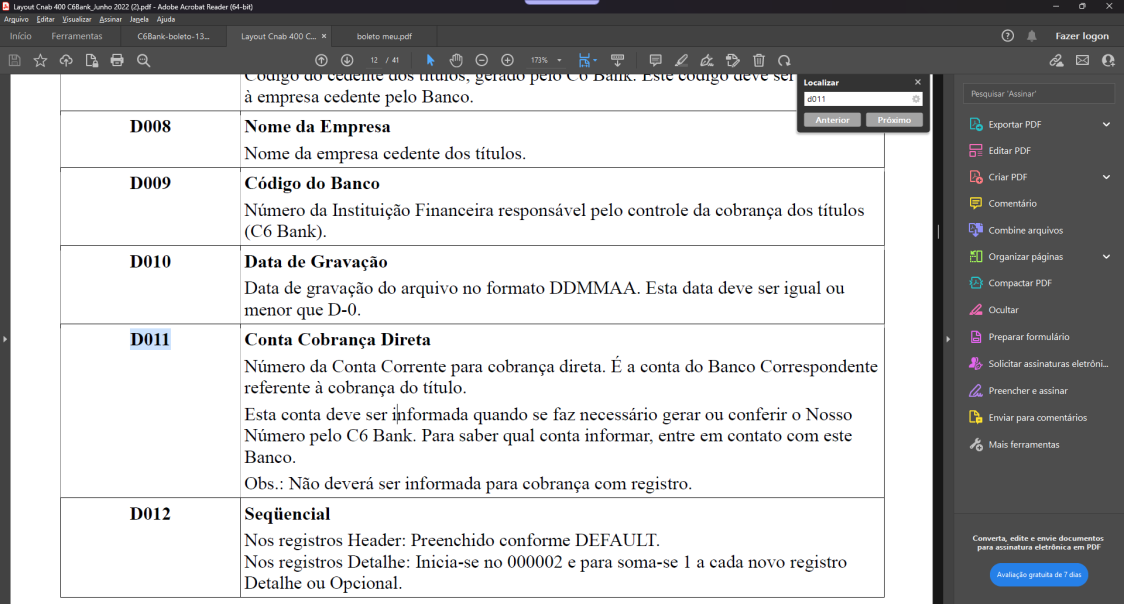Open Mais ferramentas
The image size is (1124, 604).
(x=1023, y=444)
